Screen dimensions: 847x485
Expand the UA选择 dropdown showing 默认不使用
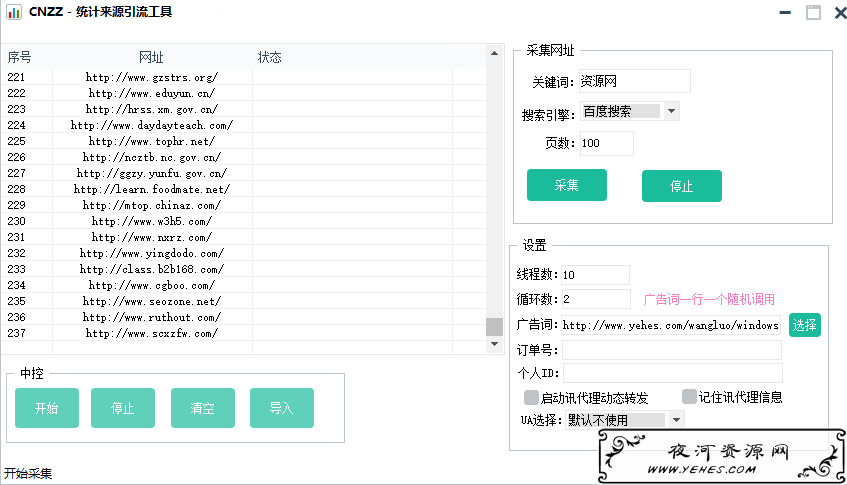[625, 420]
